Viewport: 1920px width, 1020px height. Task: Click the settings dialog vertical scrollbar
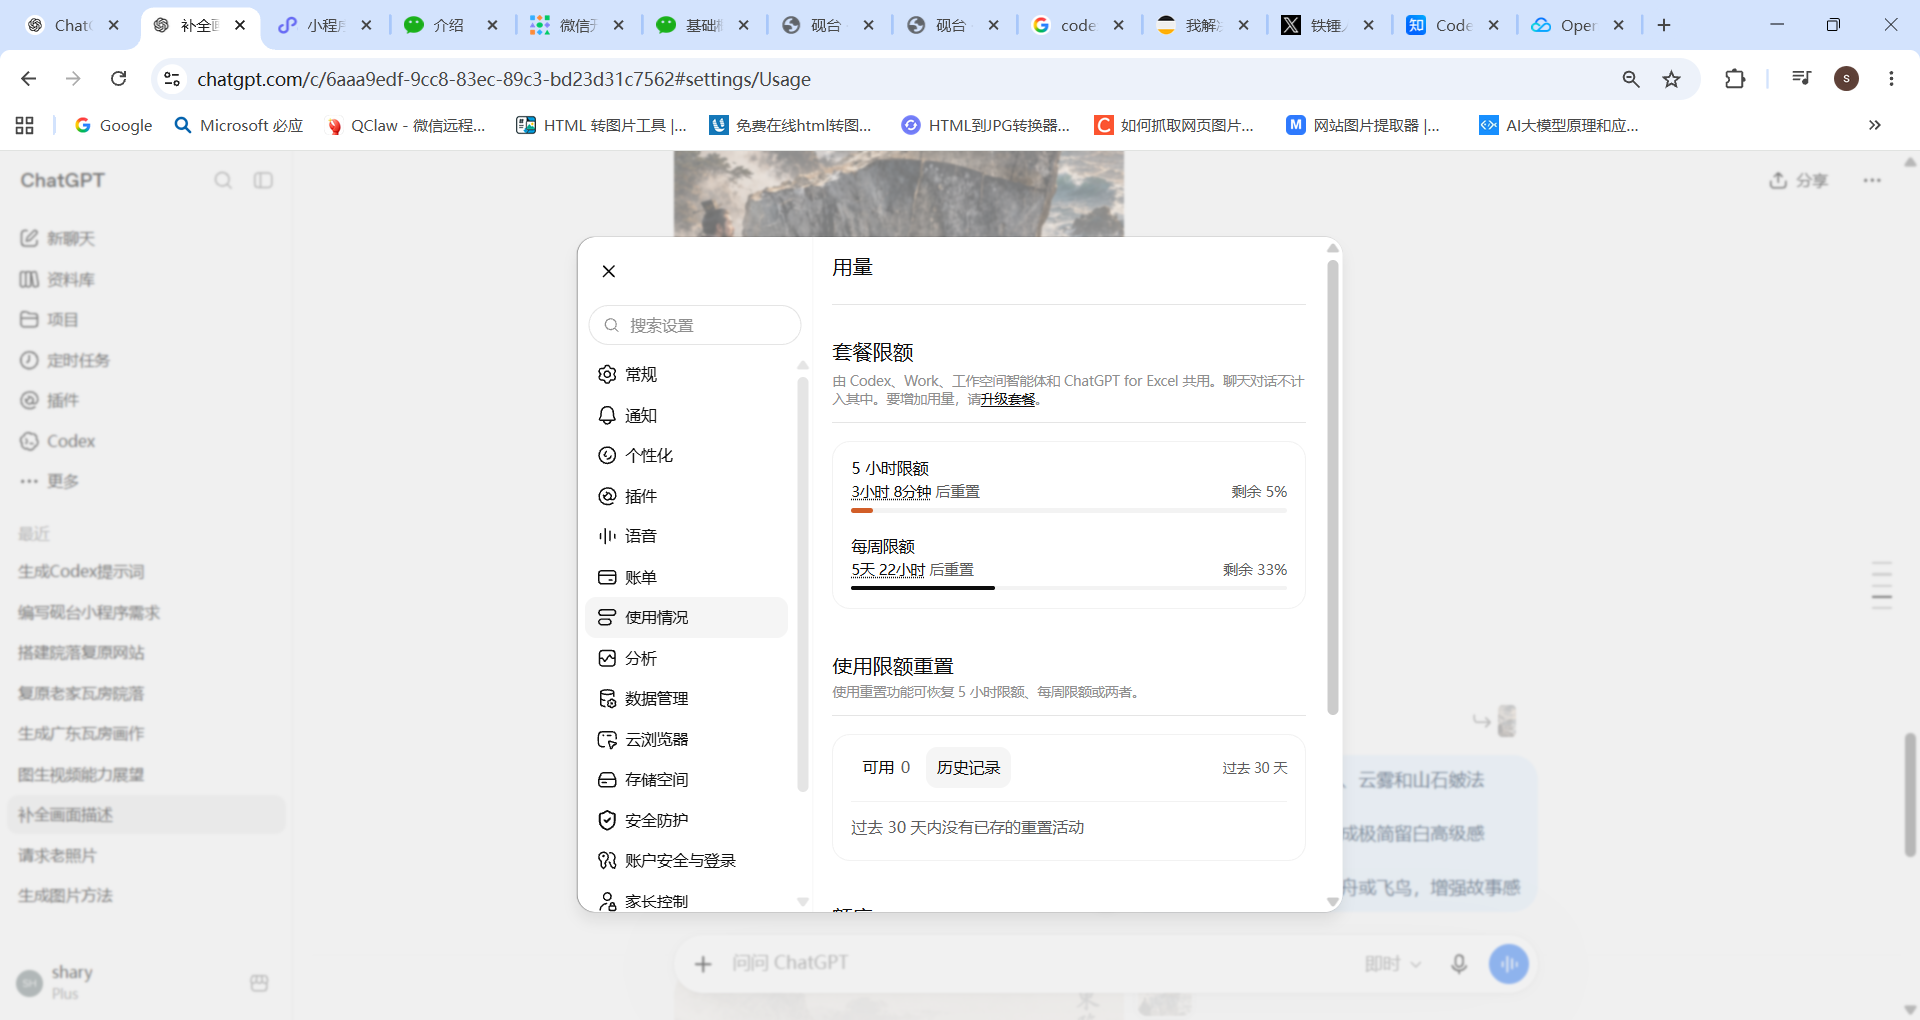tap(1332, 488)
